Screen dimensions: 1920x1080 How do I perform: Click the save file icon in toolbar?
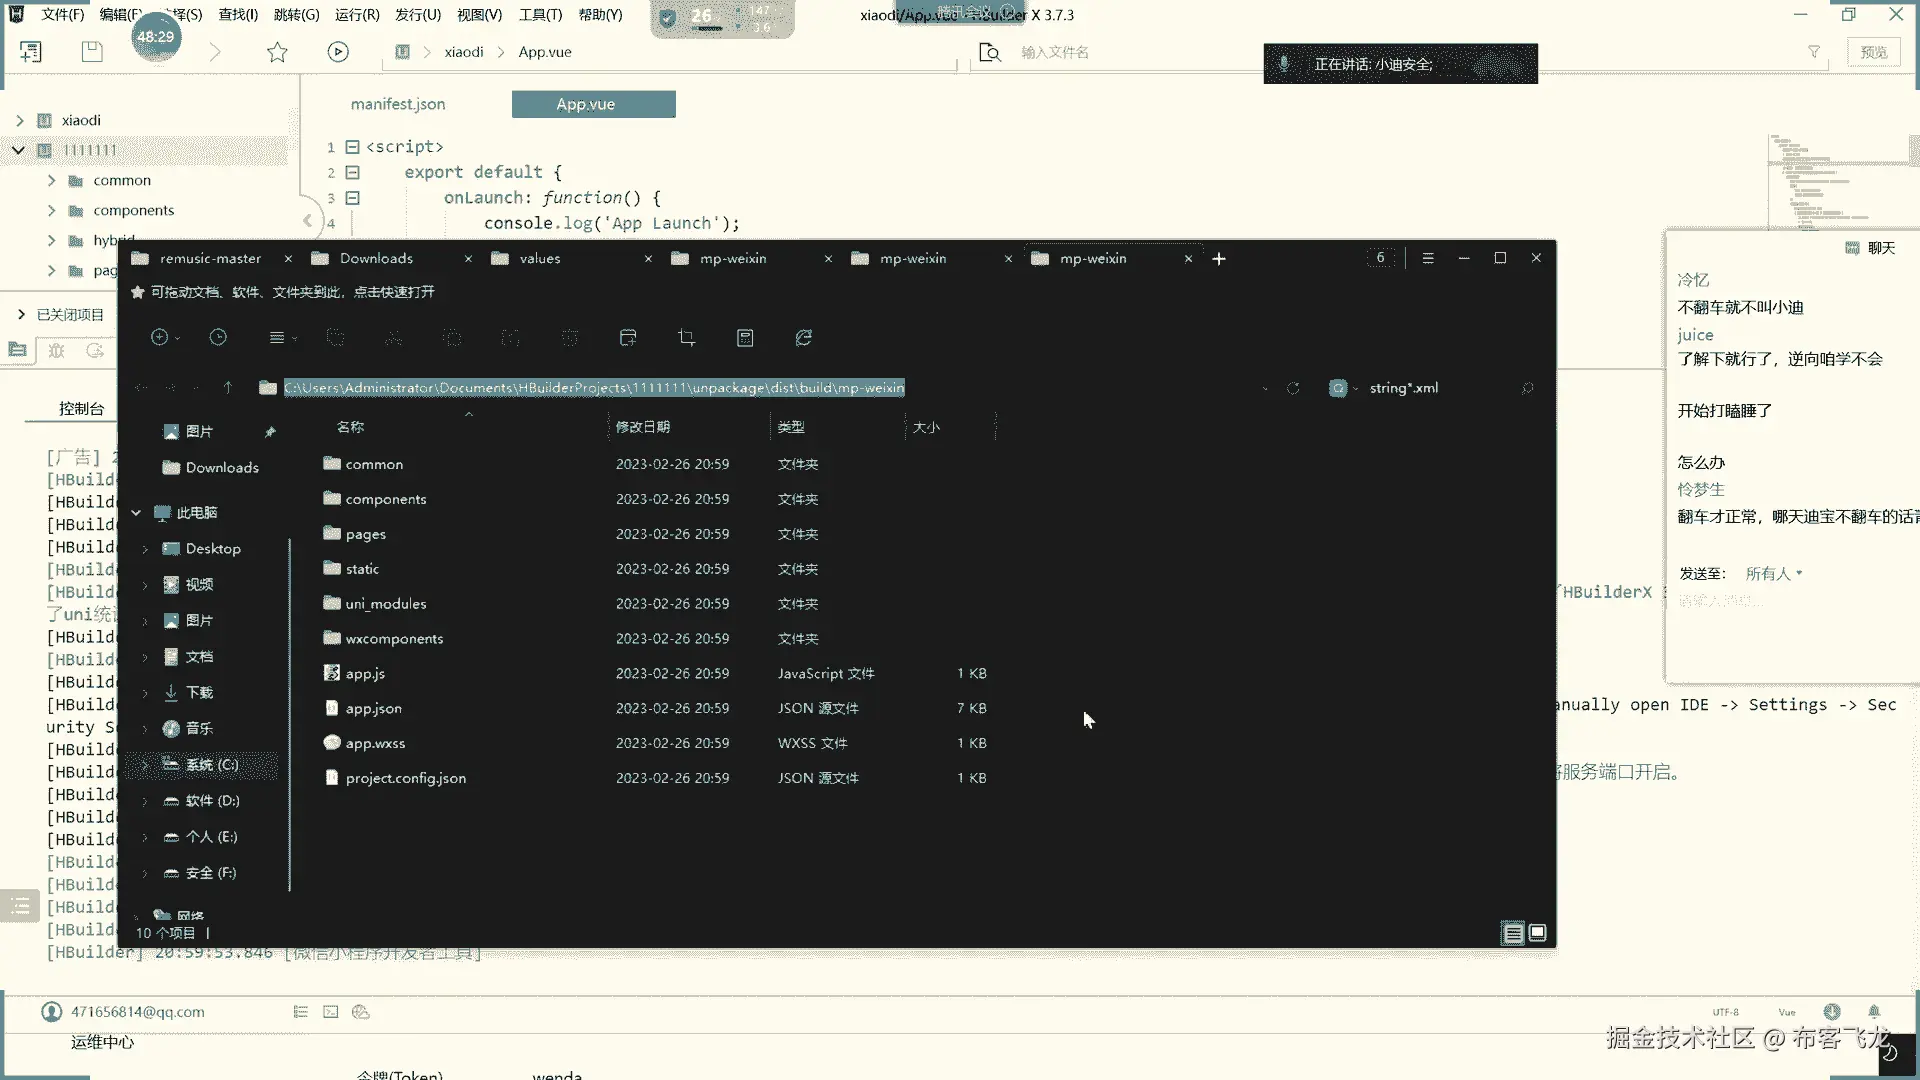(x=92, y=52)
